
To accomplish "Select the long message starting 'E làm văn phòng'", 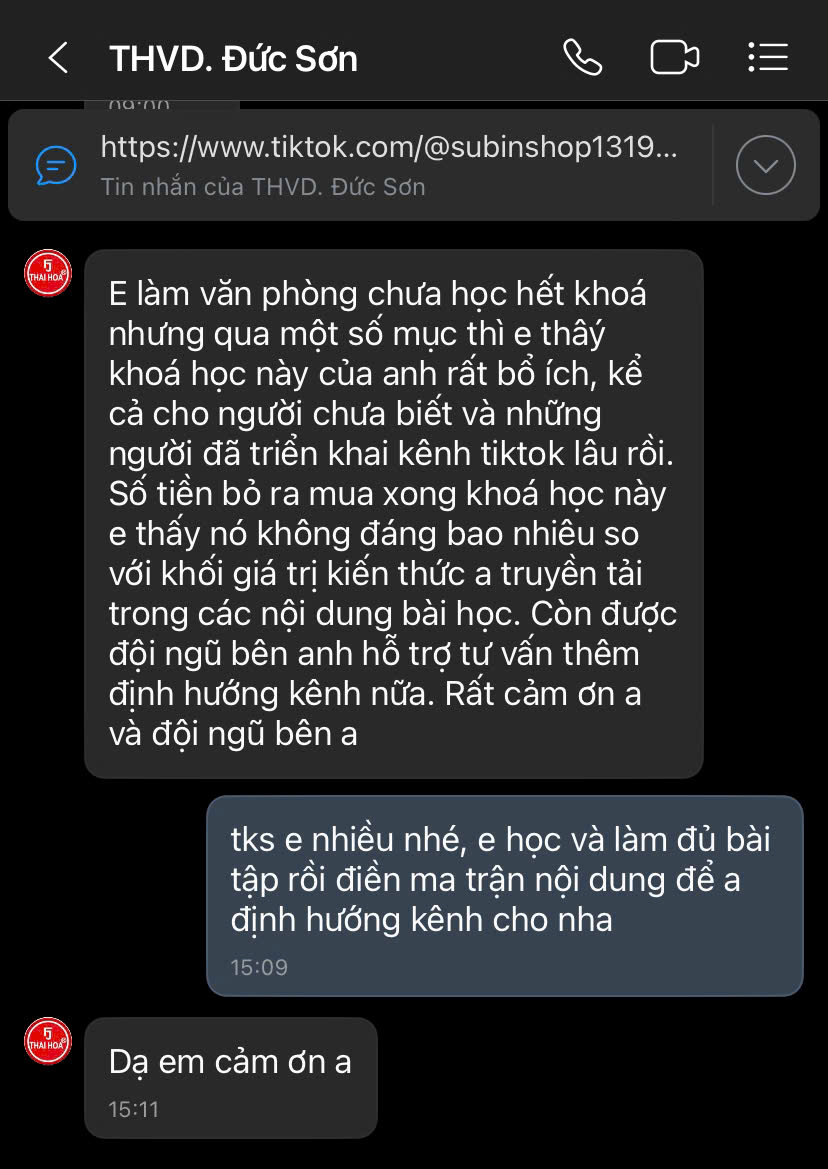I will click(394, 514).
